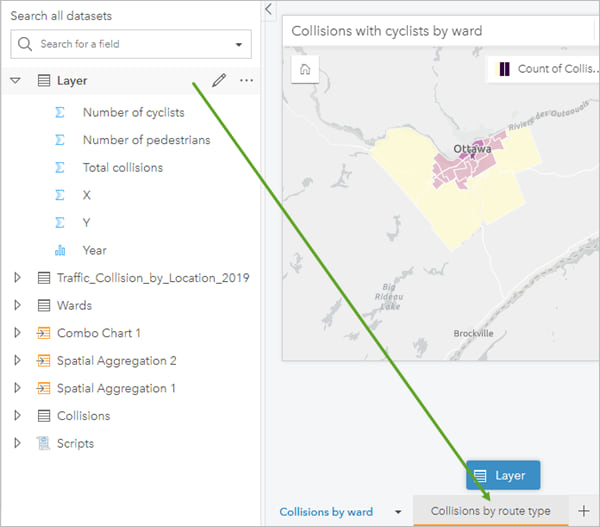Add a new page with the plus button
Screen dimensions: 600x527
pos(583,511)
